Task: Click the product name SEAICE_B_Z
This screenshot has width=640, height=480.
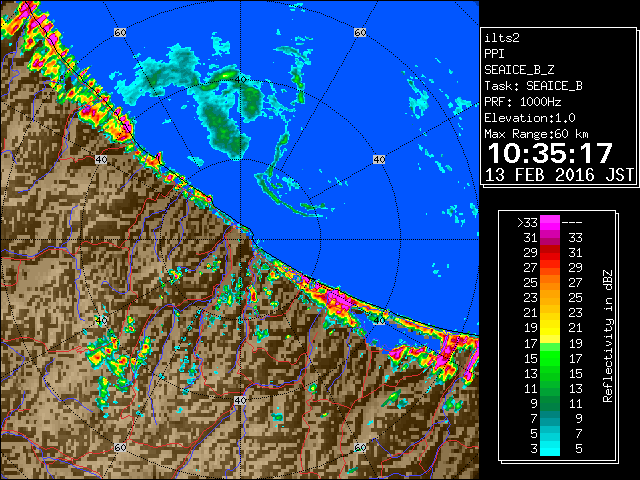Action: click(x=519, y=70)
